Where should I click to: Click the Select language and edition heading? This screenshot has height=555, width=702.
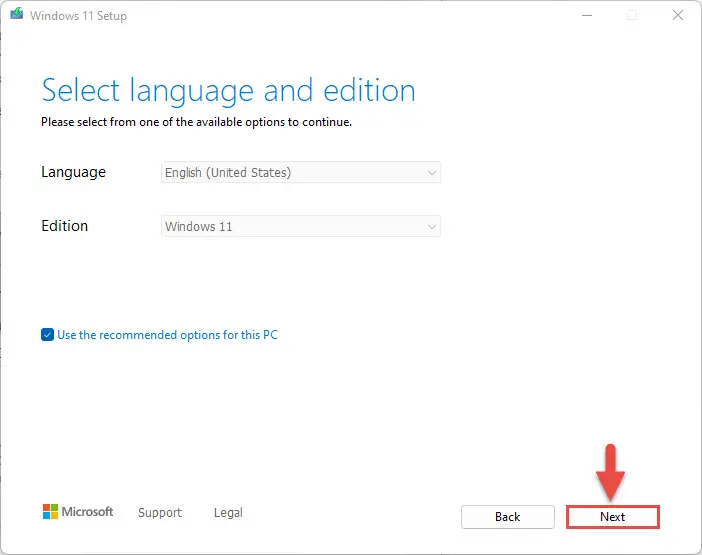tap(228, 91)
